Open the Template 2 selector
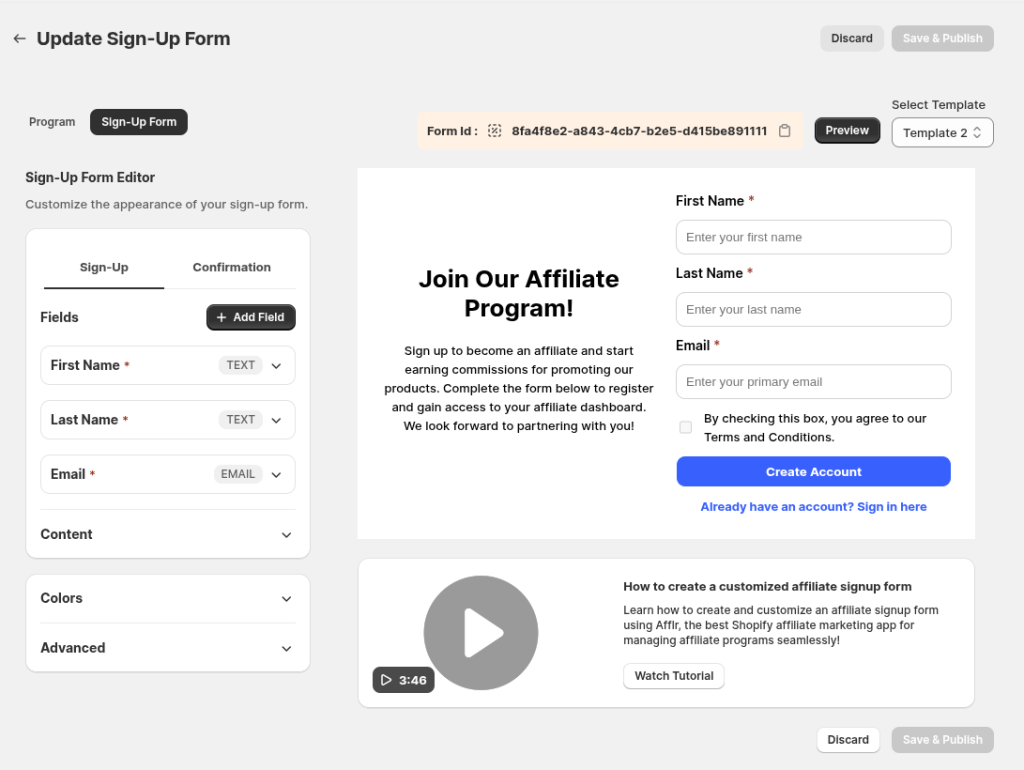The image size is (1024, 770). [941, 132]
